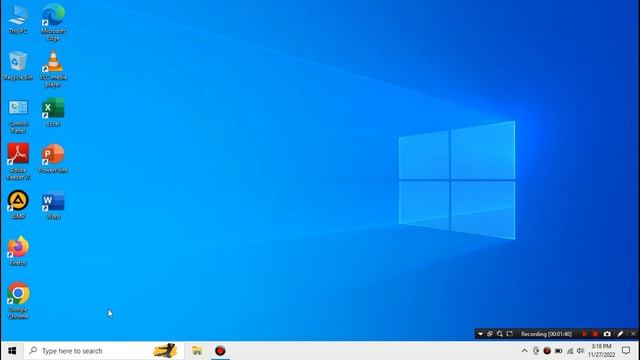Stop the recording
This screenshot has height=360, width=640.
click(596, 334)
